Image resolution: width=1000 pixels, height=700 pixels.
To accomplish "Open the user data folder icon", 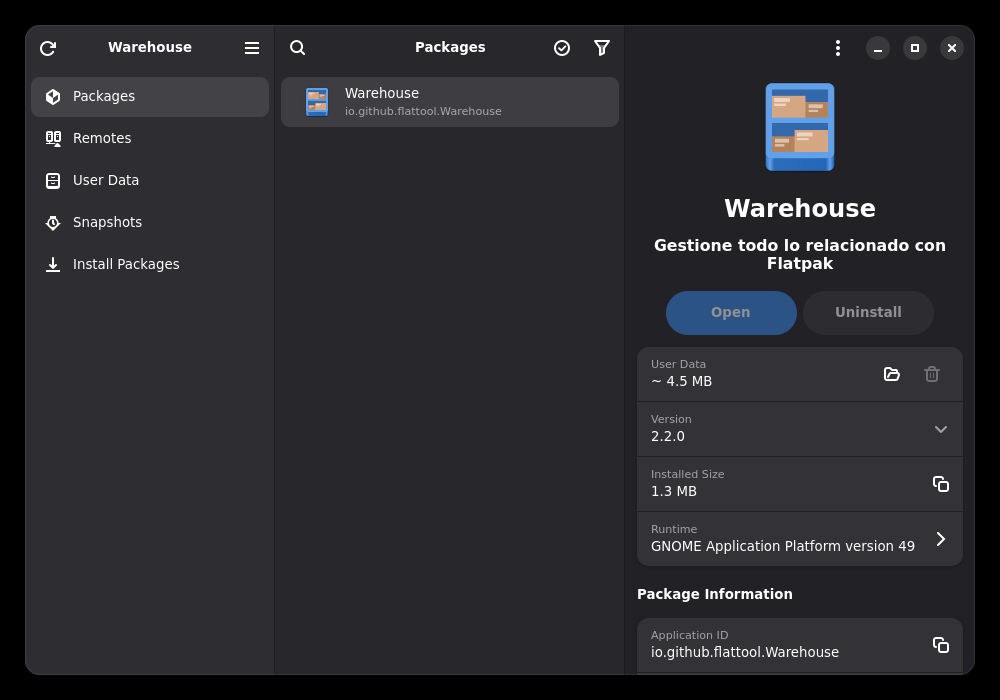I will click(x=892, y=374).
